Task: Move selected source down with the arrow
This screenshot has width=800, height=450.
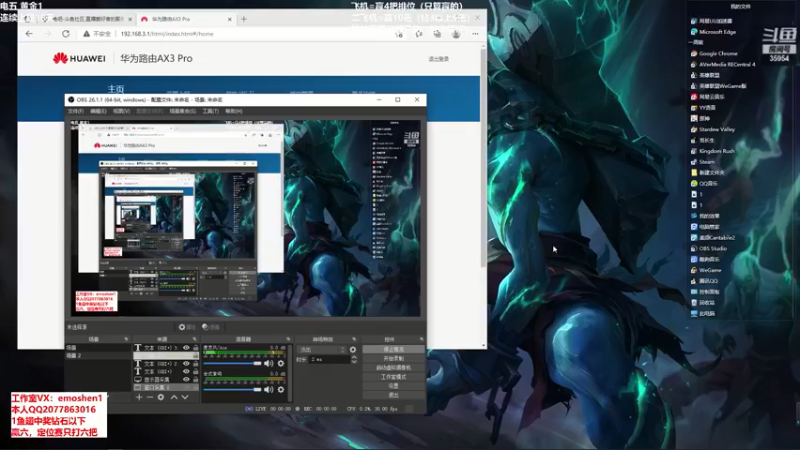Action: [x=185, y=397]
